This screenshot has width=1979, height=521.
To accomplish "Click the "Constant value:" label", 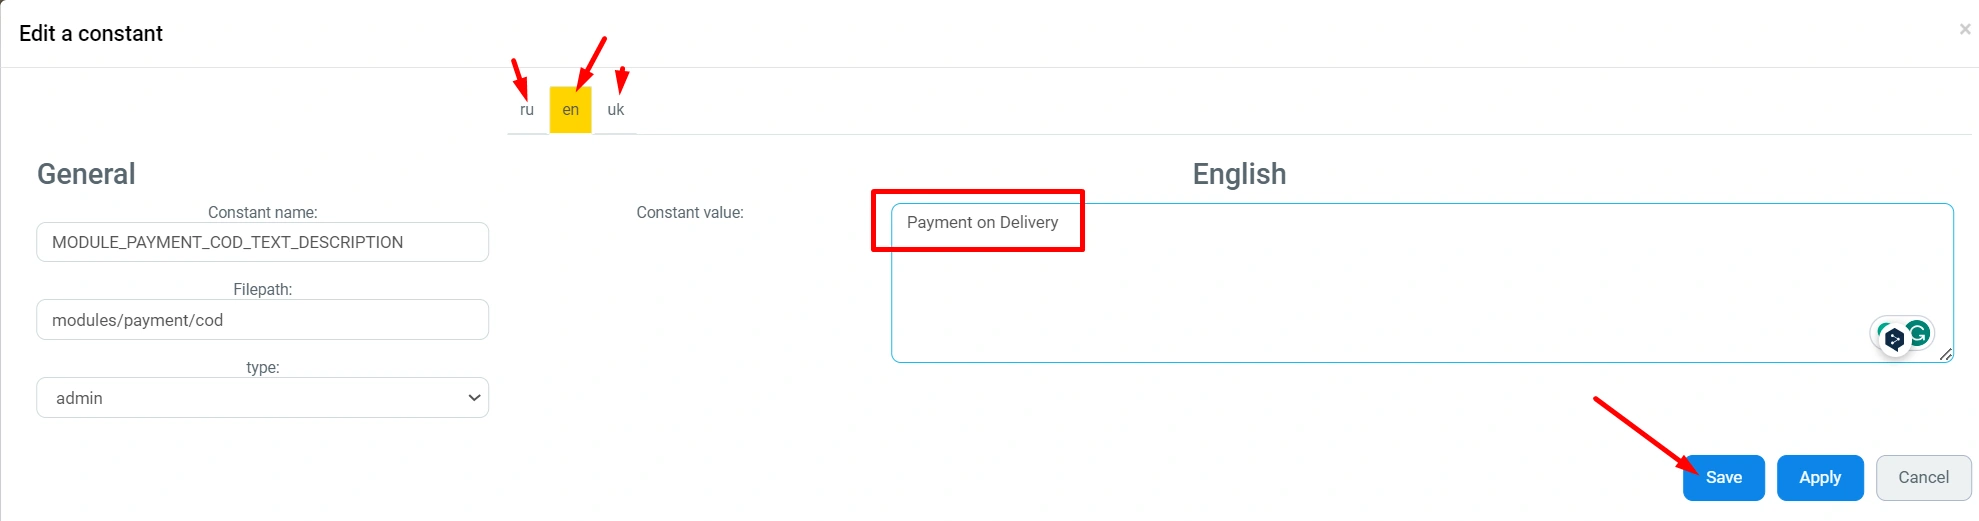I will [x=690, y=212].
